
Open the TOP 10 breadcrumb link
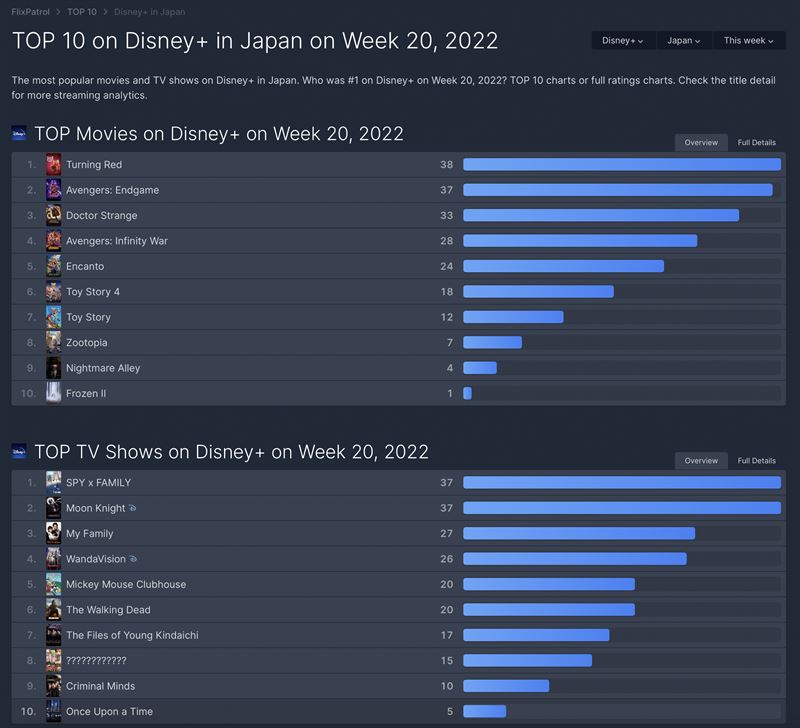[82, 12]
